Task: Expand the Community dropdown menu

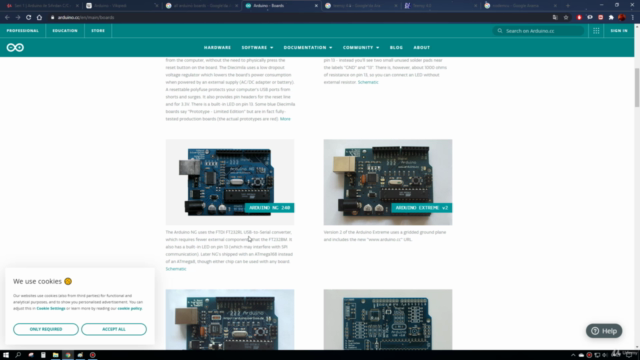Action: [x=361, y=48]
